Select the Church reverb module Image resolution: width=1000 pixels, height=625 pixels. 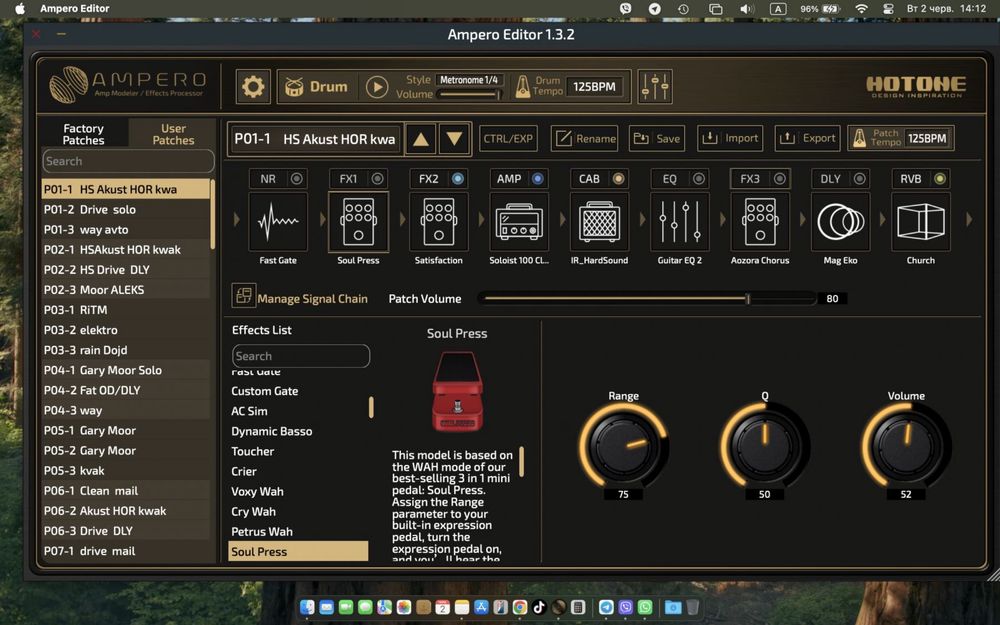pos(921,222)
